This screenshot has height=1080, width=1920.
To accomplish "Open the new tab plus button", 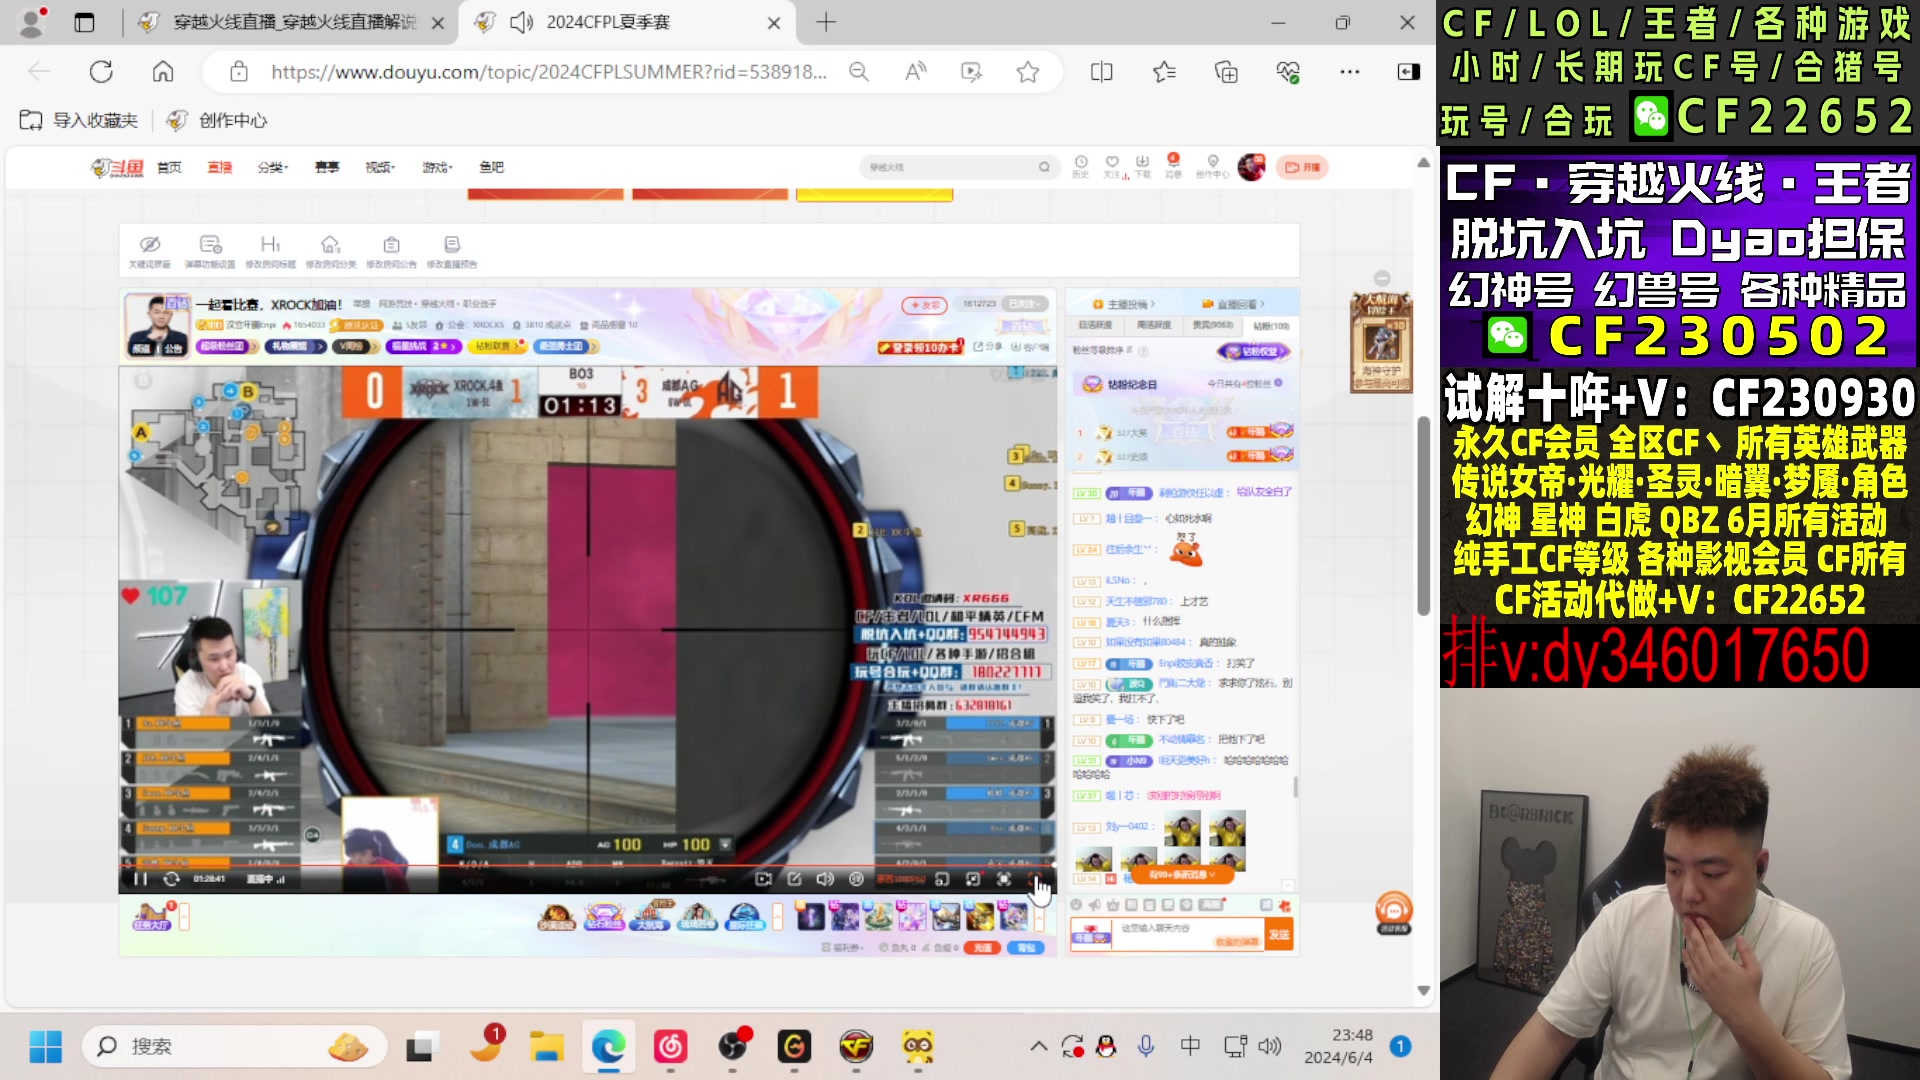I will (x=826, y=22).
